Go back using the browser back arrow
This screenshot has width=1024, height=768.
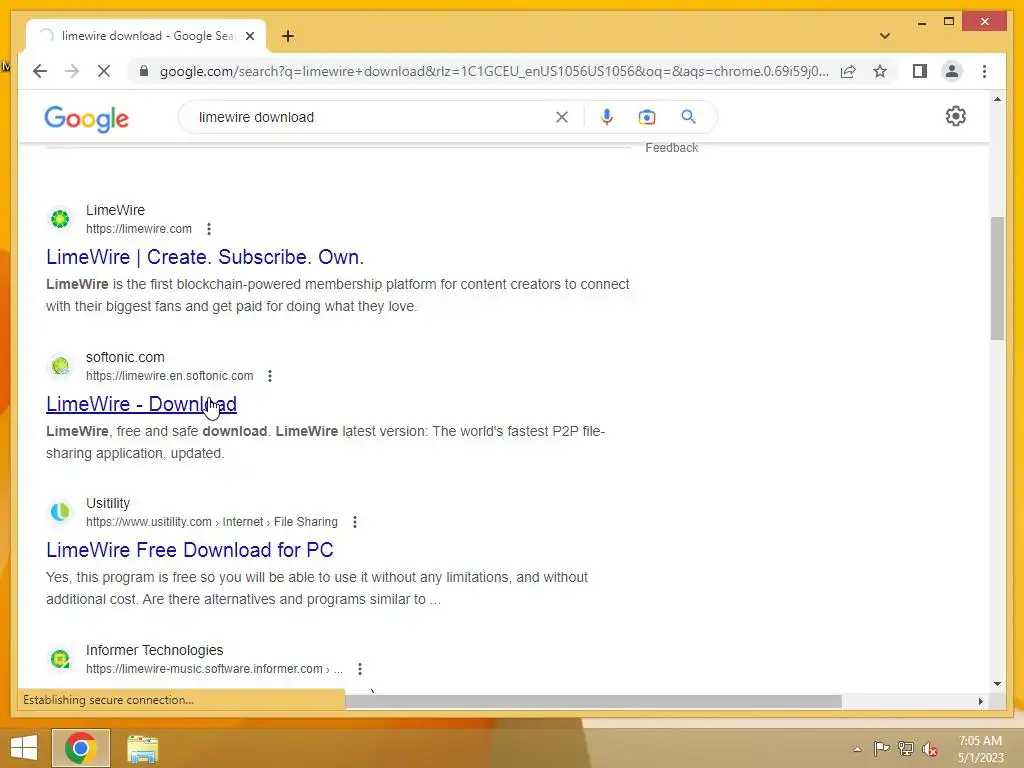coord(40,71)
